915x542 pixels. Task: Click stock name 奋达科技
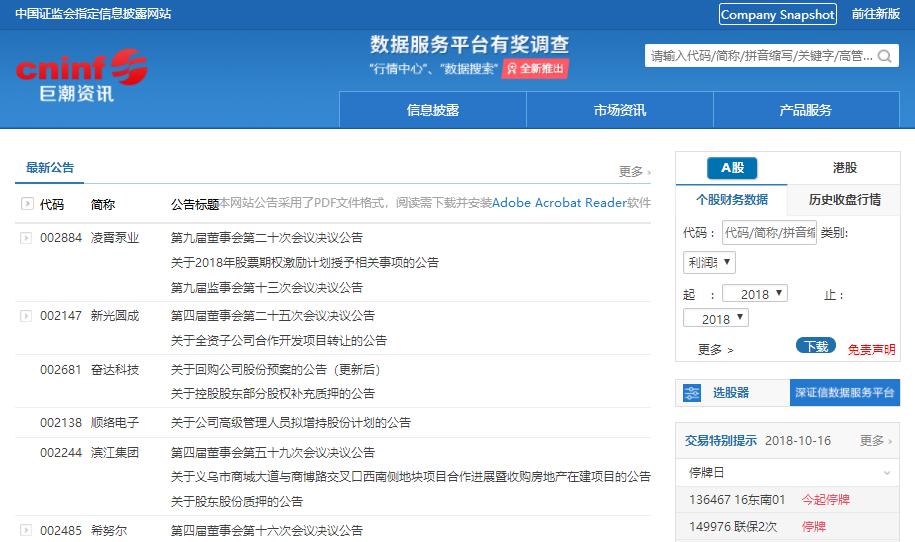(115, 369)
